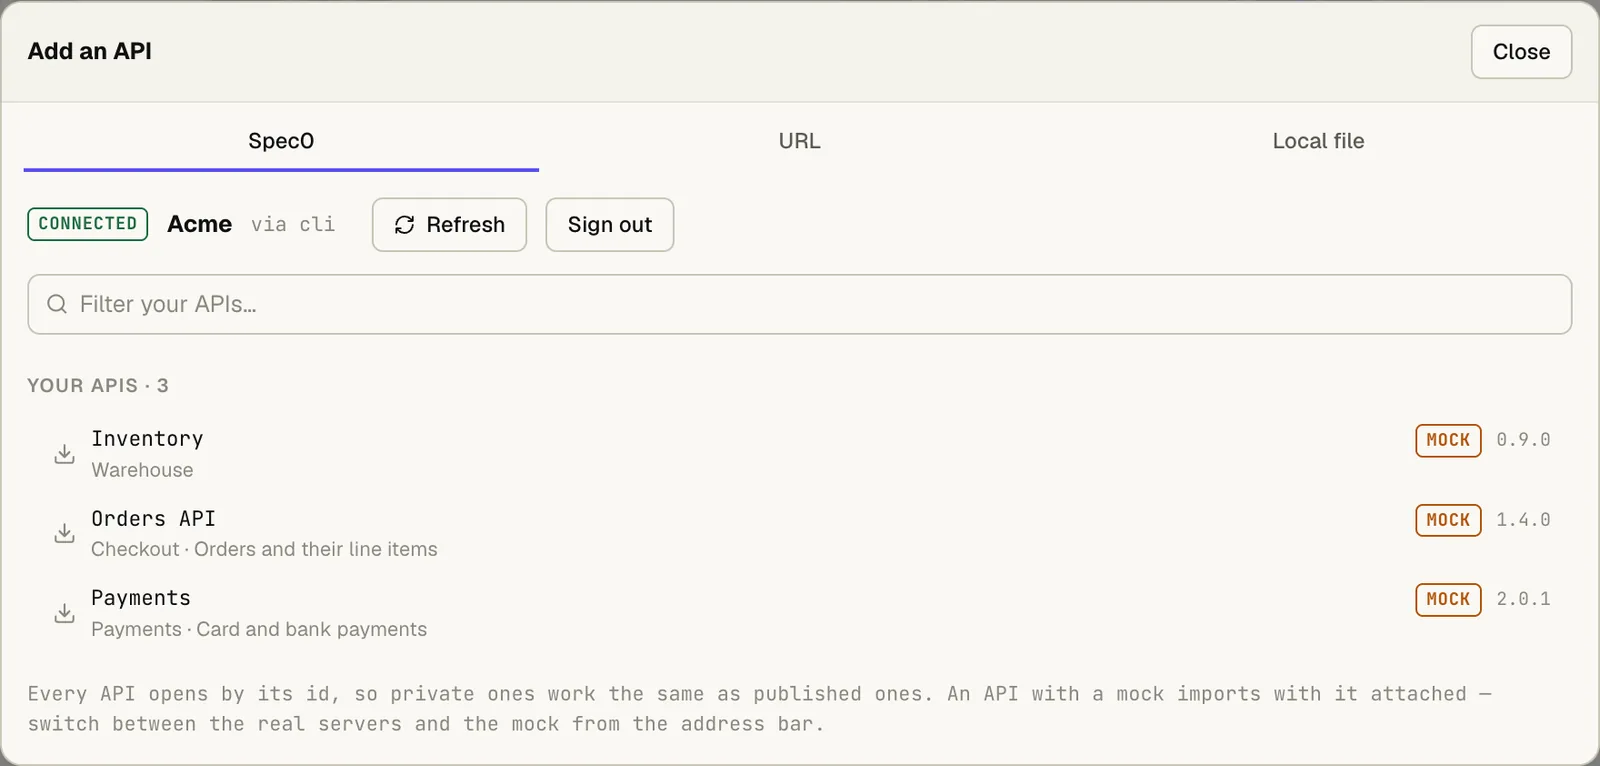Click the 'Card and bank payments' description
Screen dimensions: 1600x766
coord(312,629)
